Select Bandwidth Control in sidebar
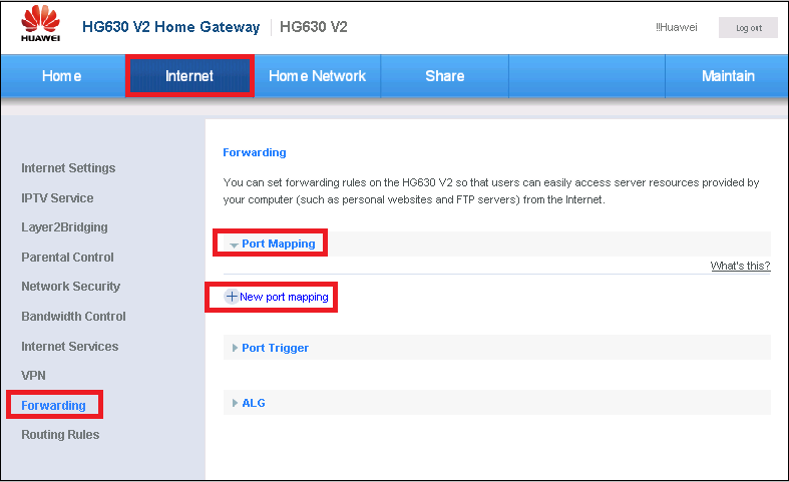The image size is (789, 482). coord(73,316)
